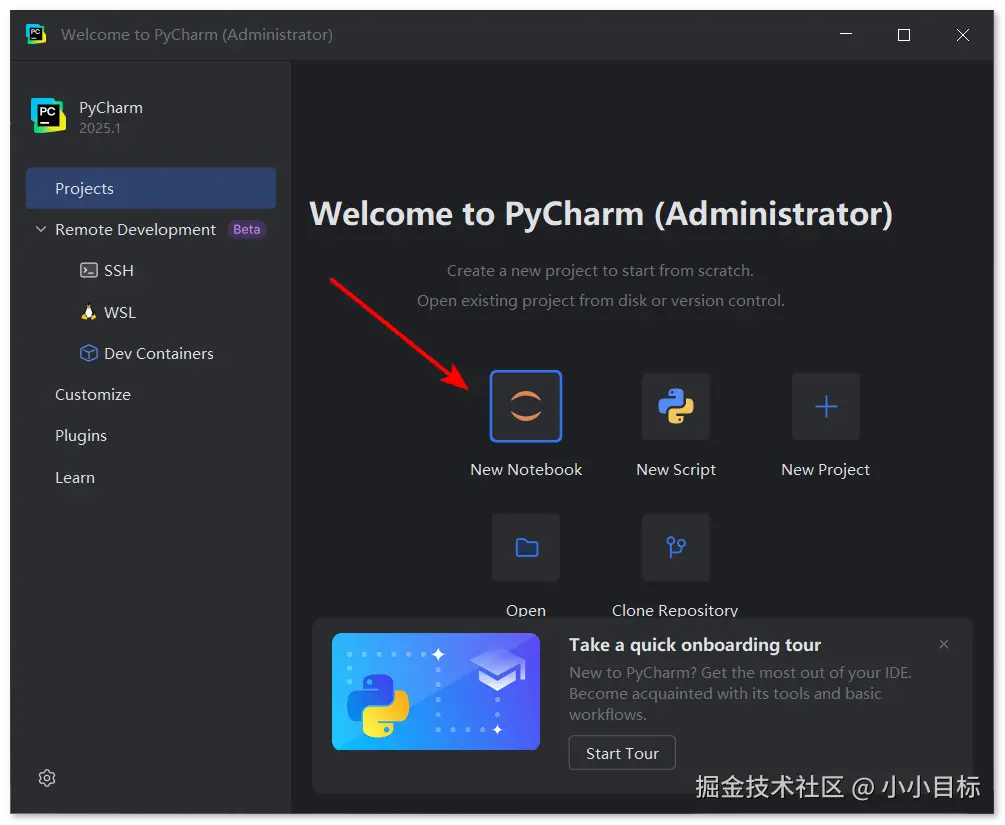Go to the Learn tab
Viewport: 1005px width, 825px height.
tap(75, 478)
